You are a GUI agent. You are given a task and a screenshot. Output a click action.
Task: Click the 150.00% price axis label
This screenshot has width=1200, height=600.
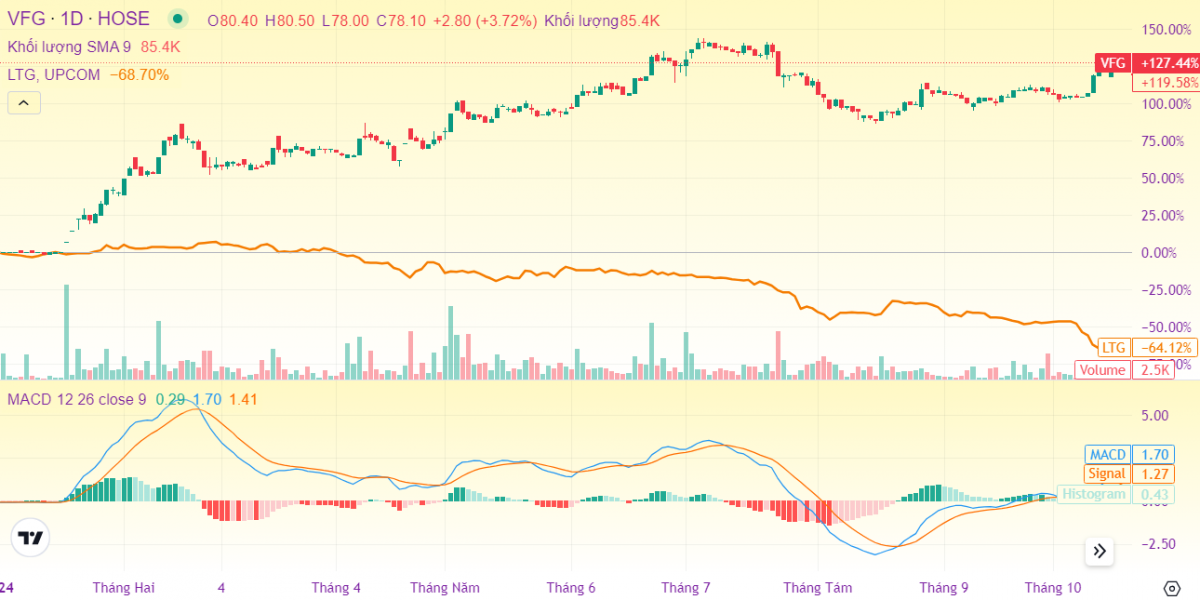click(x=1166, y=29)
